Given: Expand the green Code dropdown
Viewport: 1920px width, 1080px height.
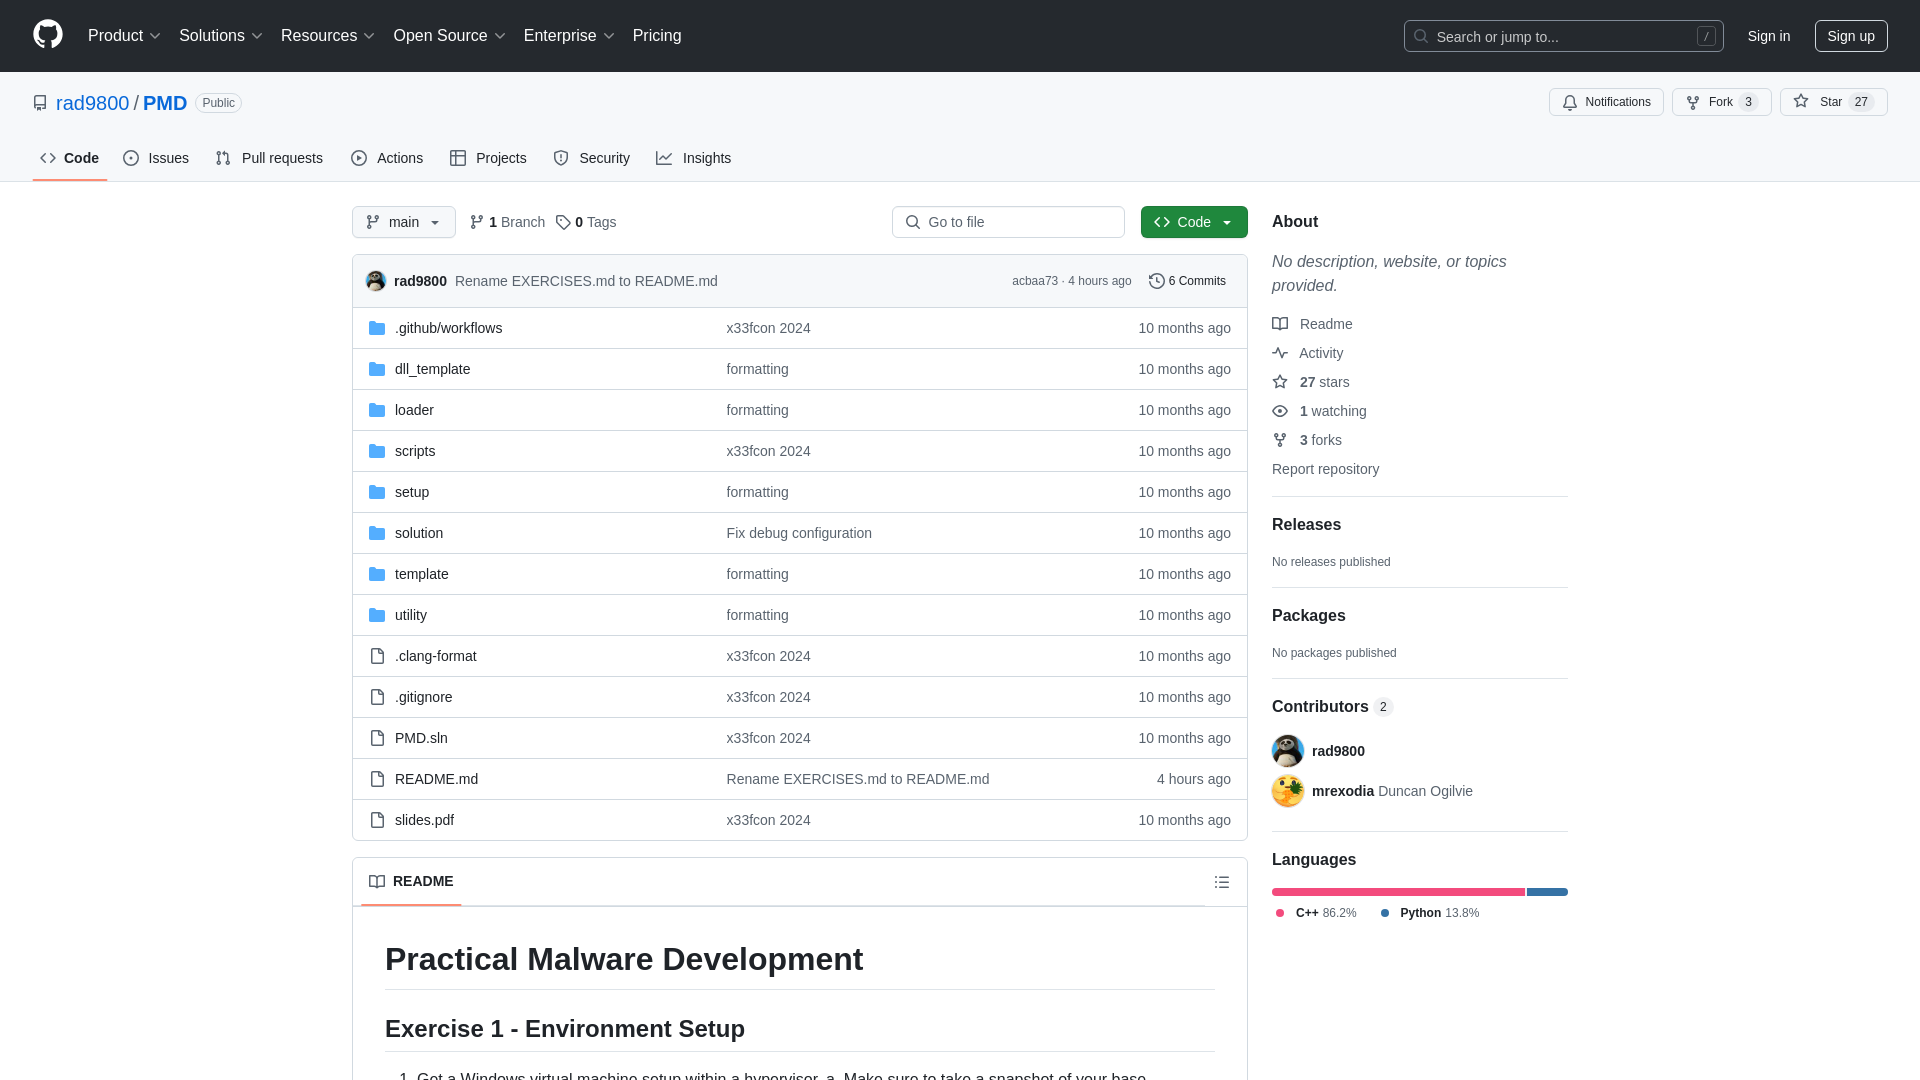Looking at the screenshot, I should coord(1194,222).
